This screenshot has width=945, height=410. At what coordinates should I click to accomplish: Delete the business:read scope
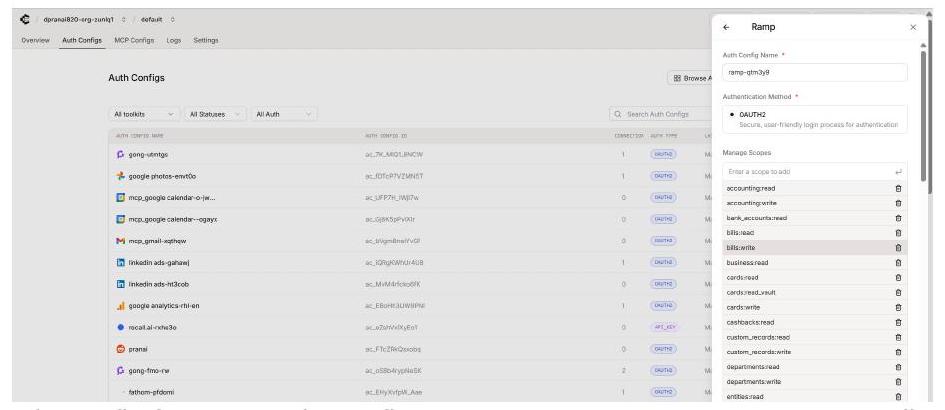(898, 263)
